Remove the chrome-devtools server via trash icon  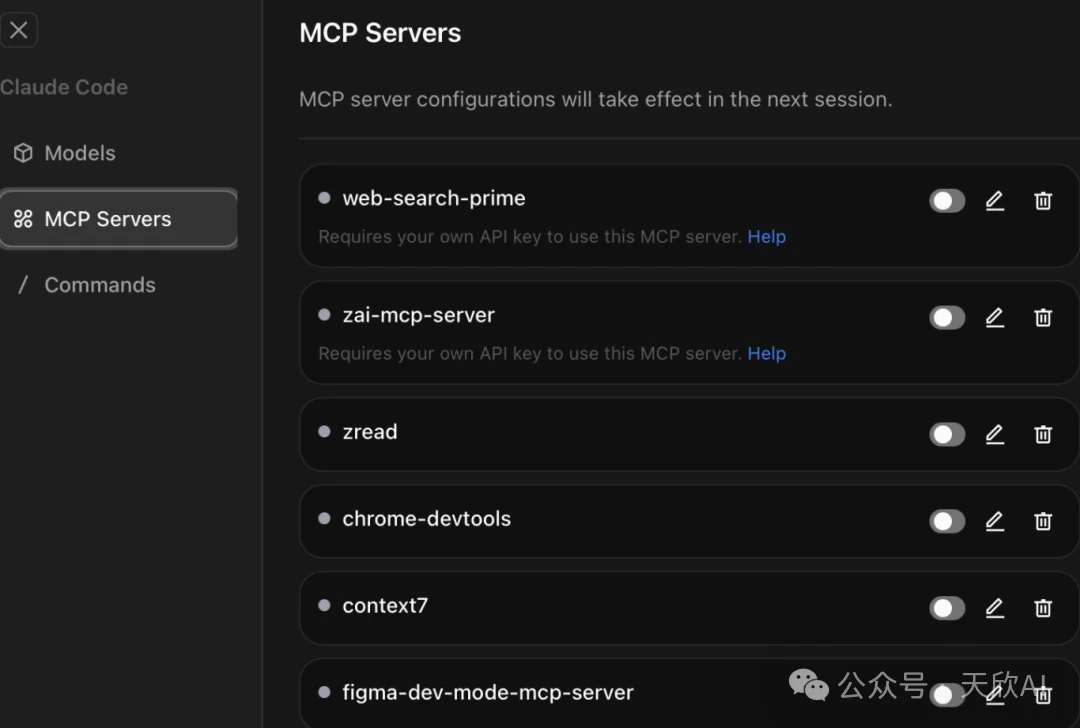(1043, 522)
